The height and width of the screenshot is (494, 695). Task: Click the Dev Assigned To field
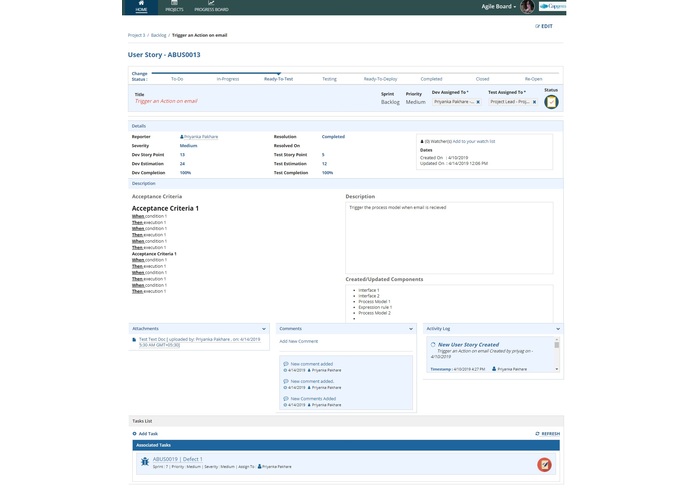(457, 102)
